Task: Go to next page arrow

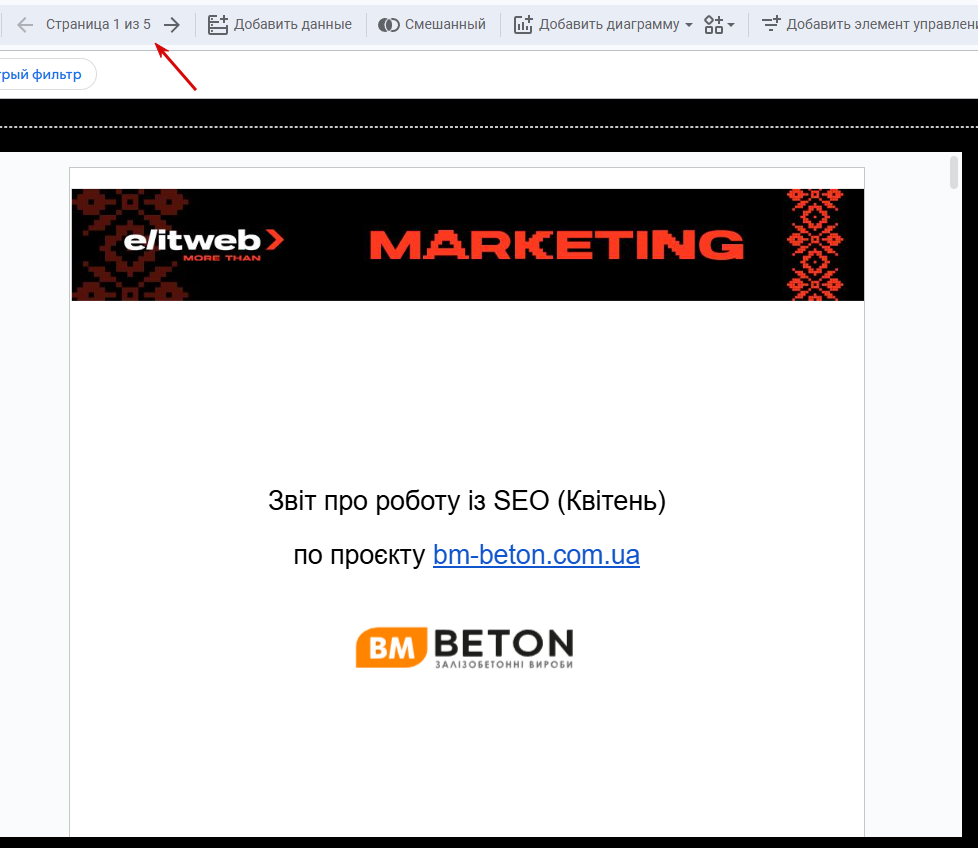Action: click(x=172, y=25)
